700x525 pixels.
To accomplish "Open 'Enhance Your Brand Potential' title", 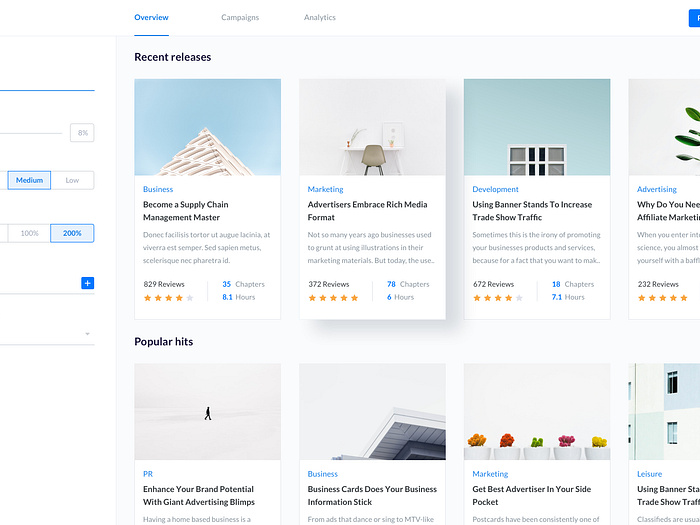I will point(199,496).
